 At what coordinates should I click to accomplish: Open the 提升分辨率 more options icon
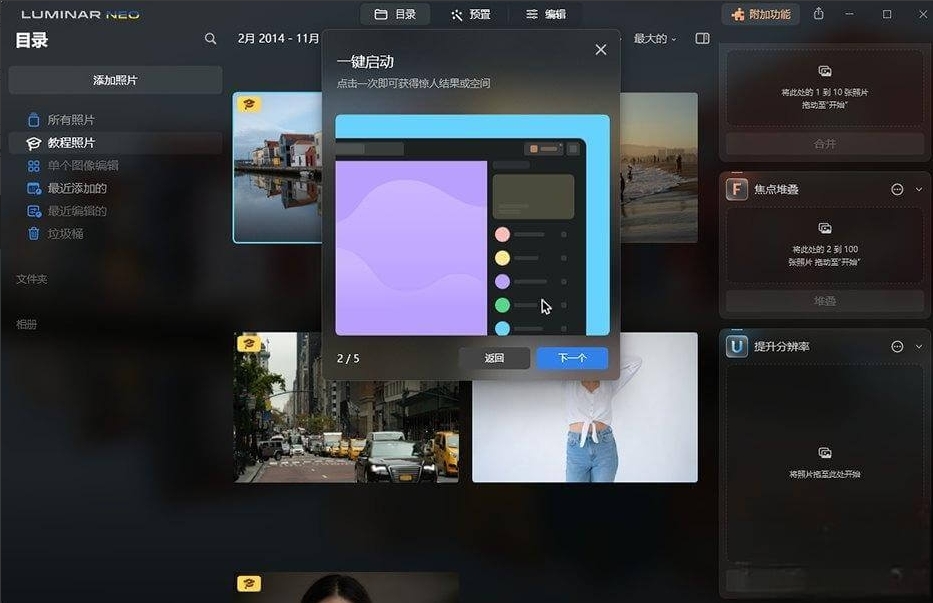pos(897,346)
